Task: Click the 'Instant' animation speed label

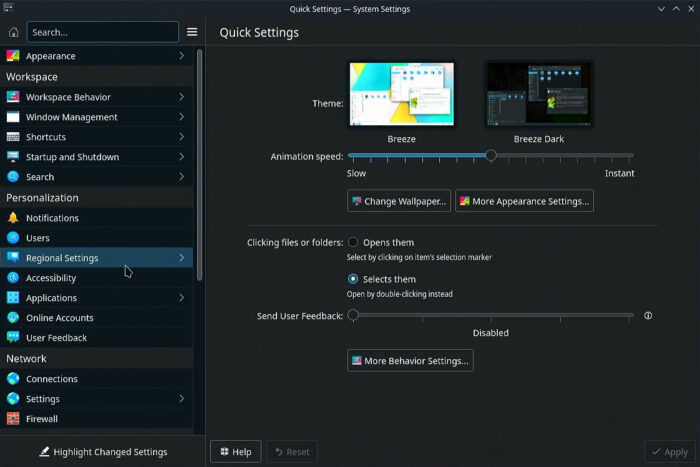Action: [619, 173]
